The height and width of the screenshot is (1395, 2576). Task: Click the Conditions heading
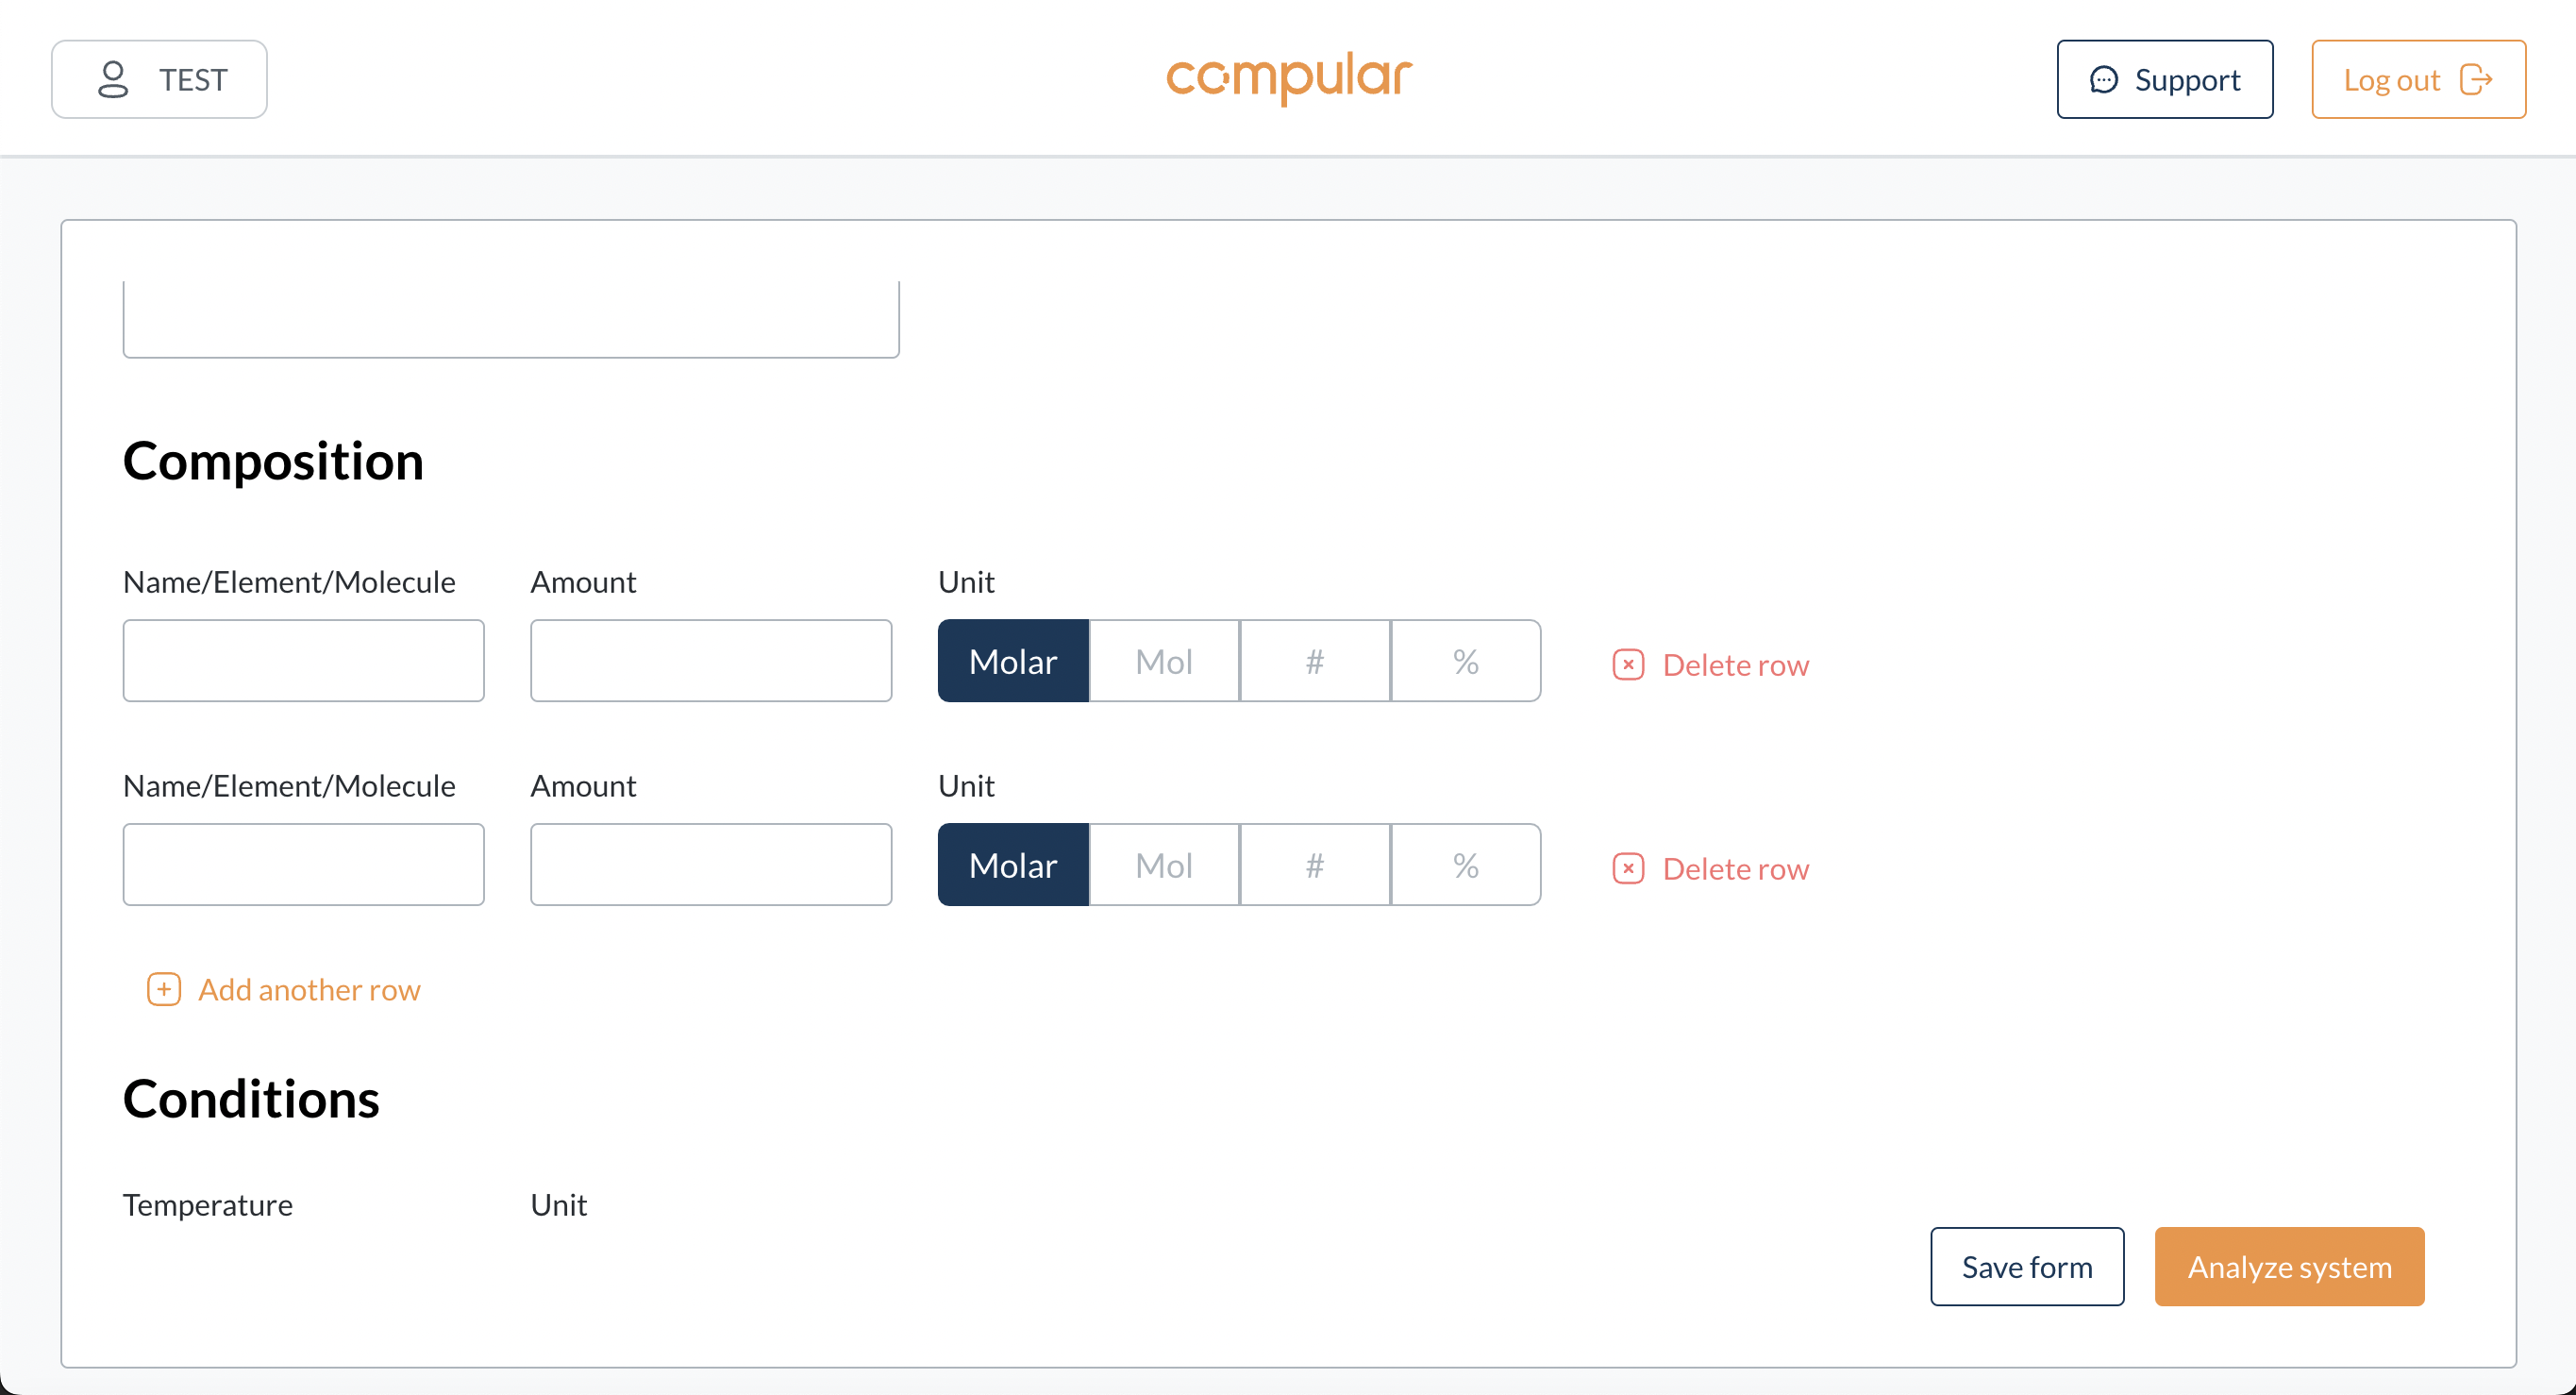coord(251,1099)
